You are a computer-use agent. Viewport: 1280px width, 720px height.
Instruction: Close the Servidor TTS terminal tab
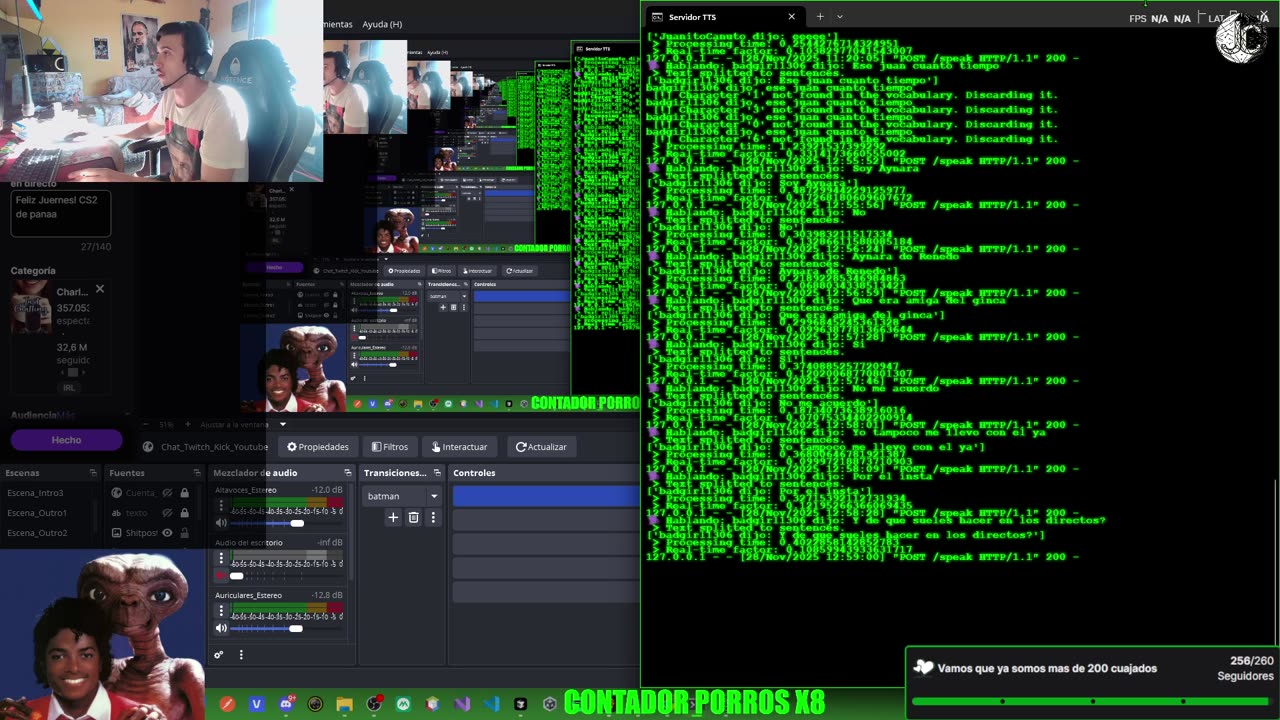tap(791, 17)
